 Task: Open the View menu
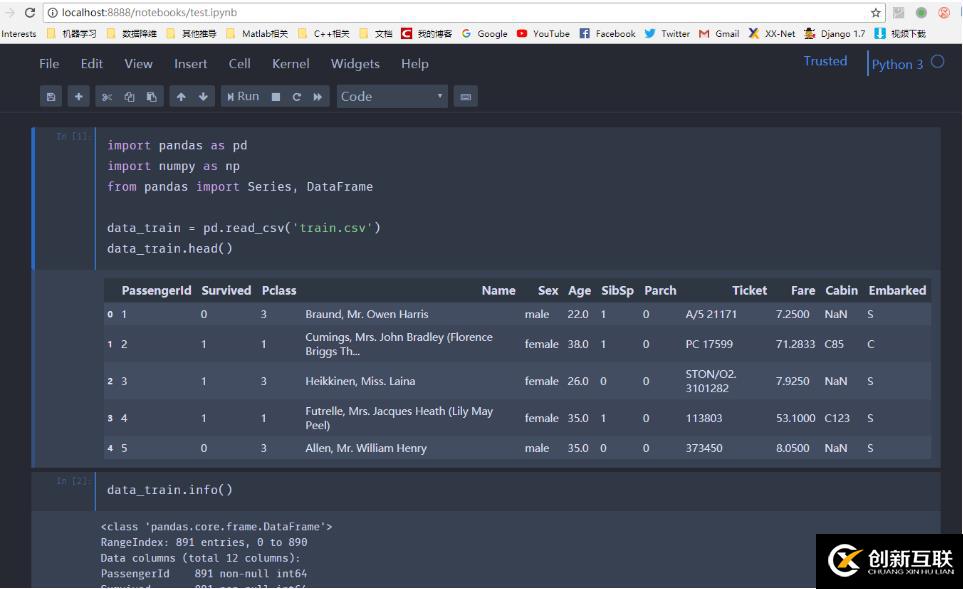coord(138,63)
